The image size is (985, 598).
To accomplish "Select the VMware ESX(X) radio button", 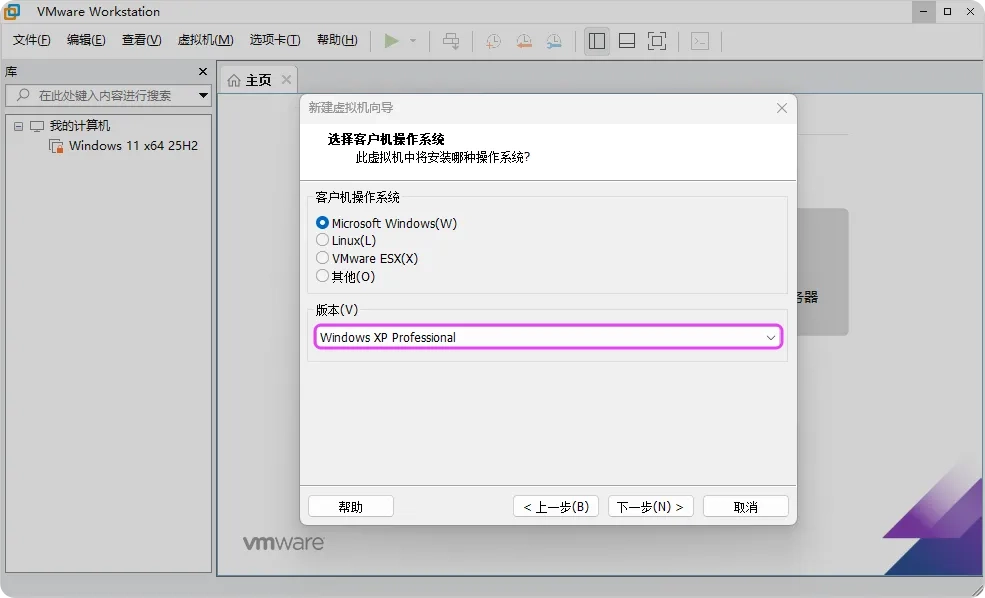I will click(322, 258).
